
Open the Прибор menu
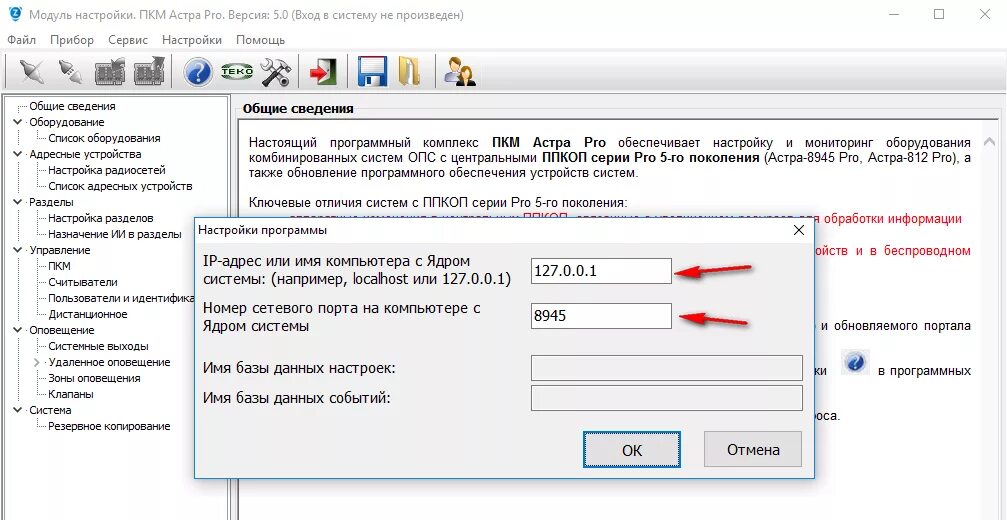(72, 40)
